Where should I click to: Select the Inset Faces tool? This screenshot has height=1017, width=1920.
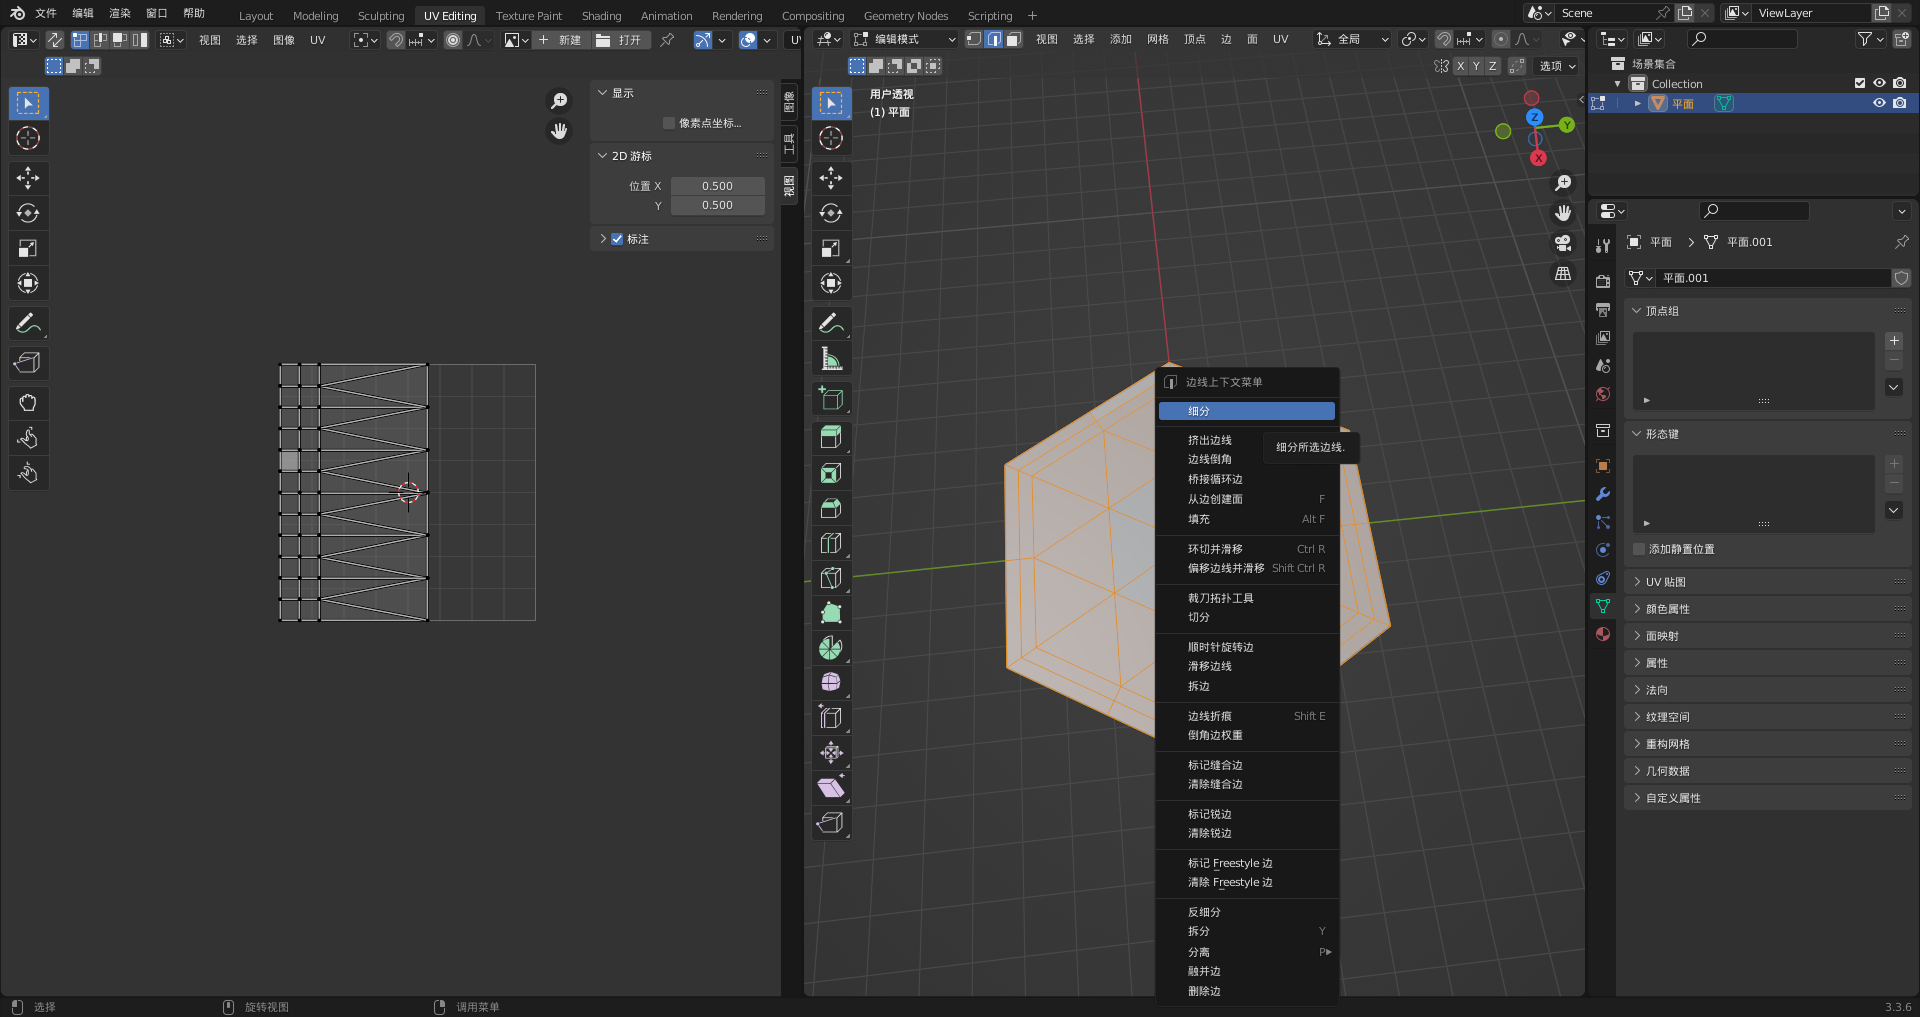coord(831,473)
